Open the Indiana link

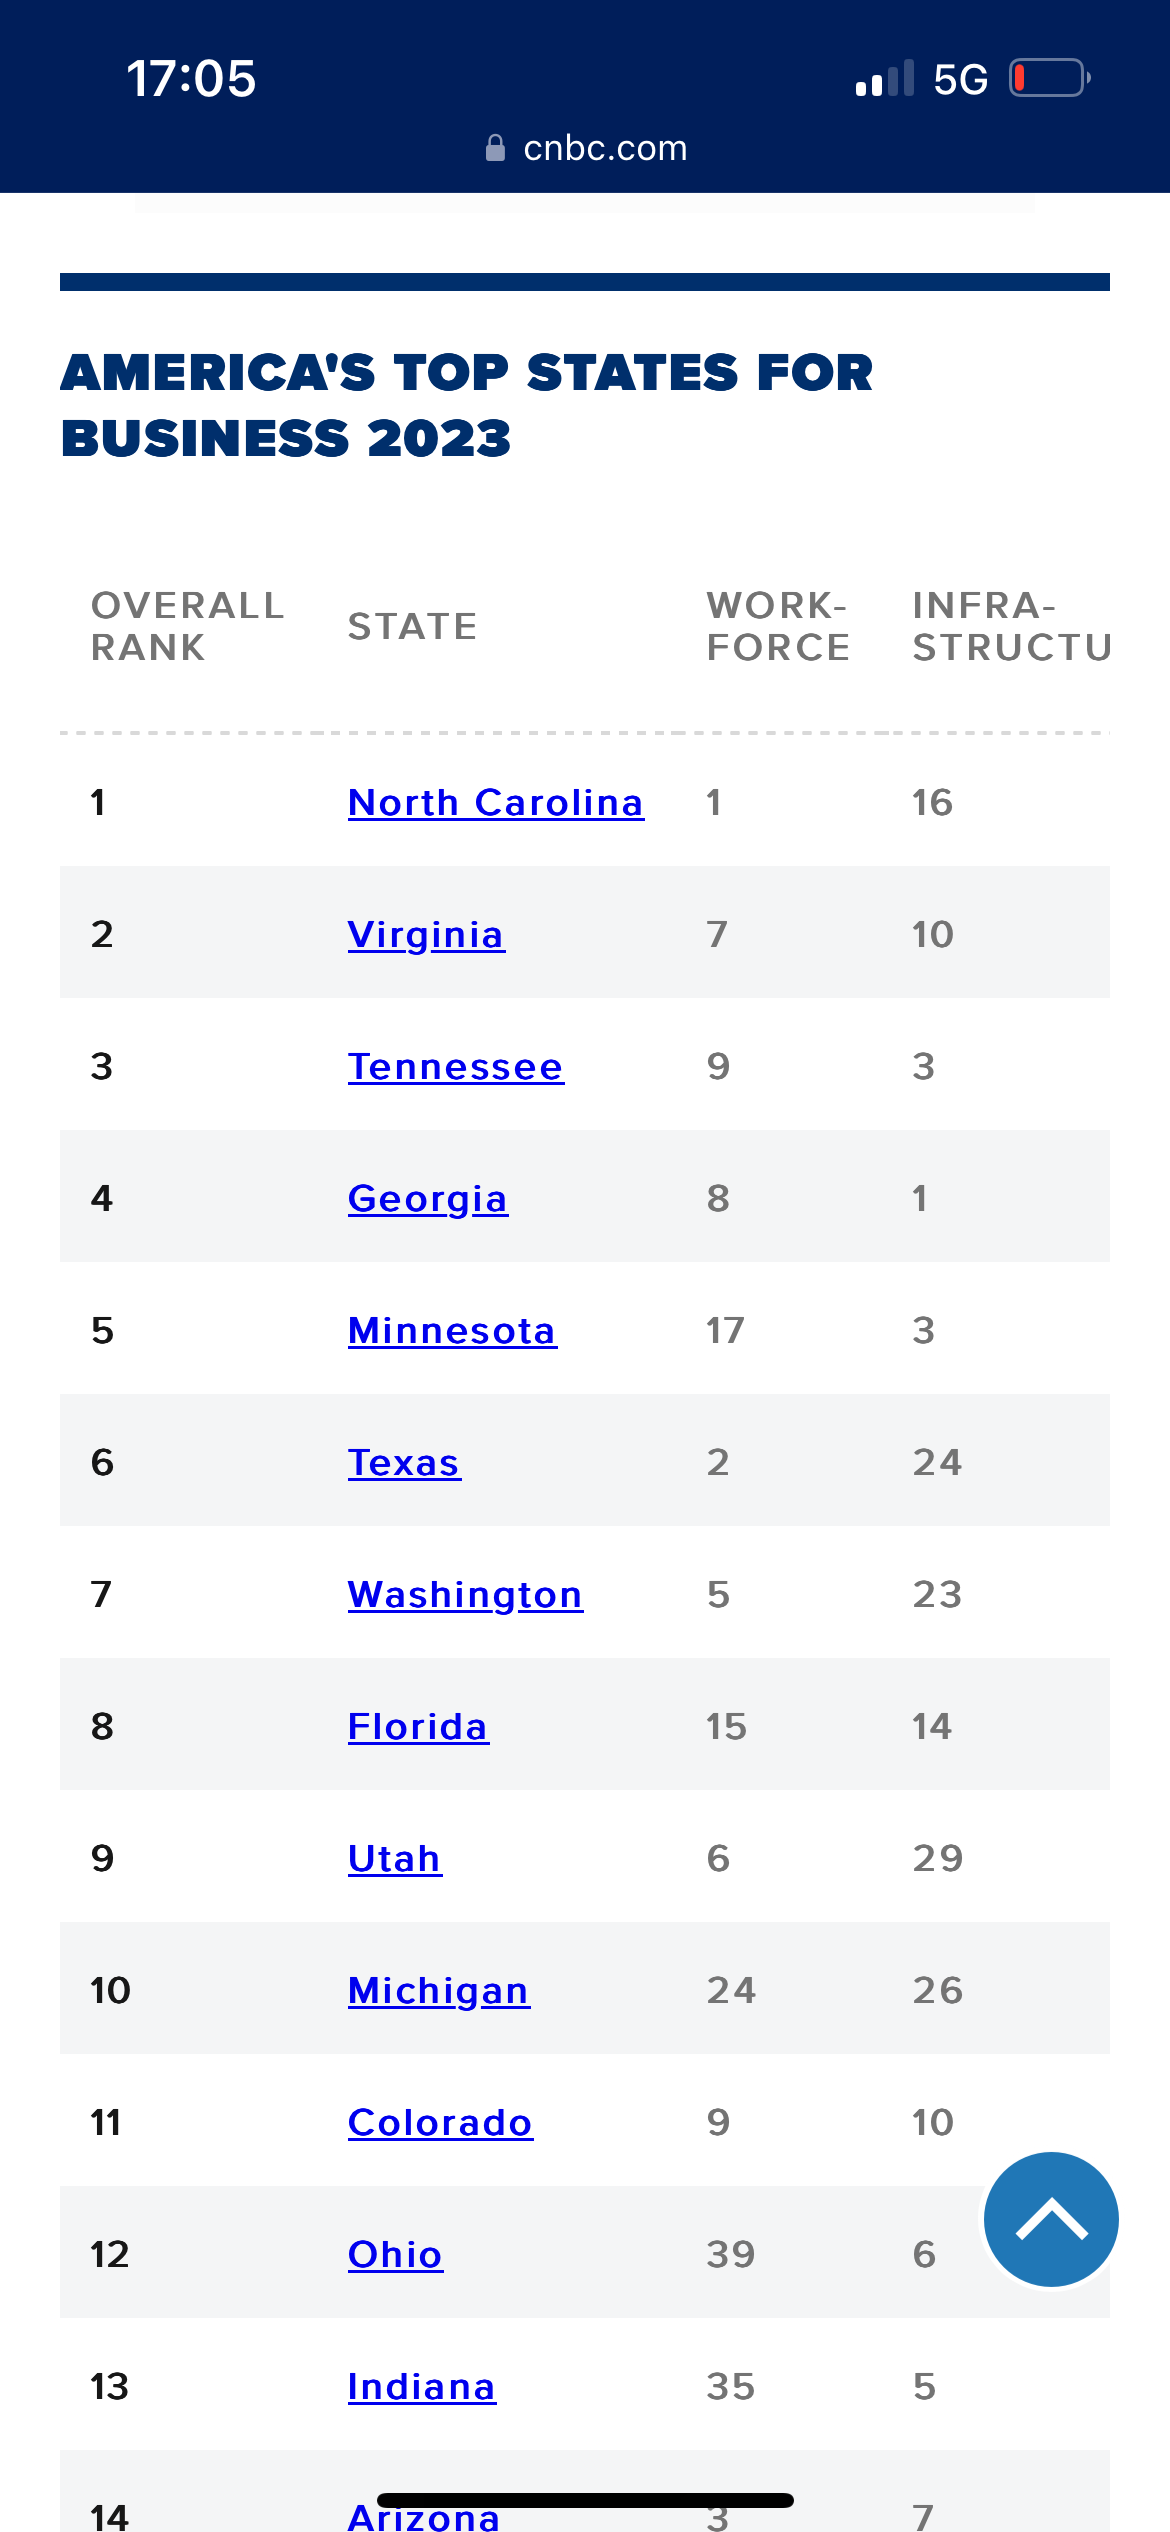[422, 2386]
